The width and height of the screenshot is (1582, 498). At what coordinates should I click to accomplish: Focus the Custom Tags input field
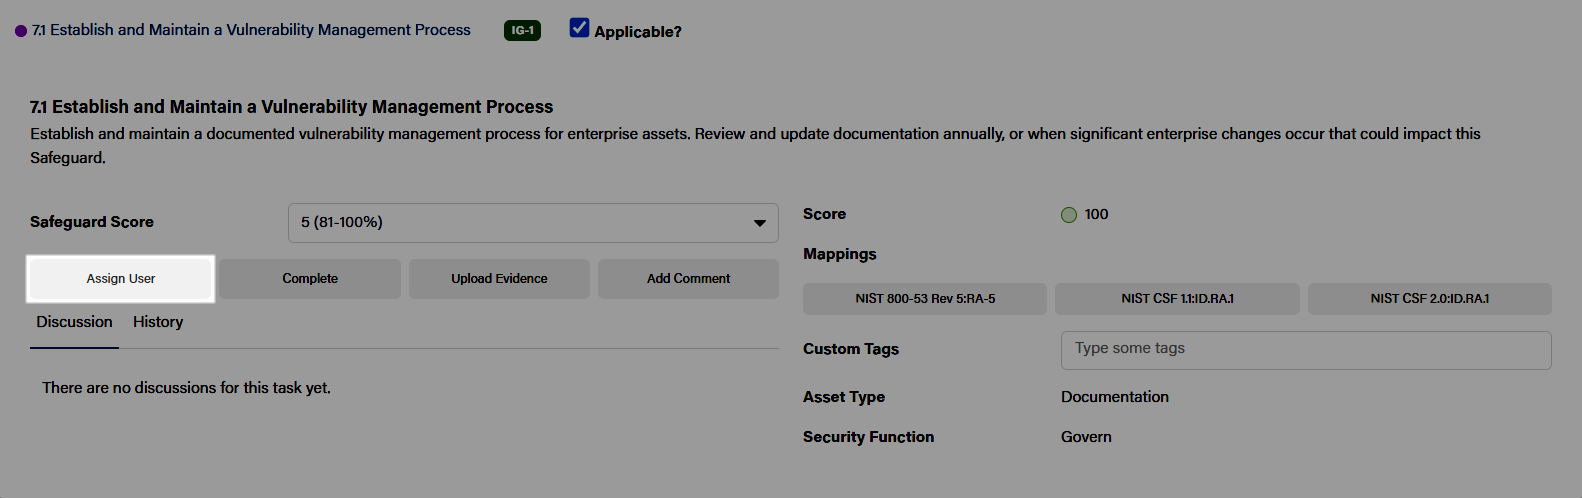tap(1306, 350)
